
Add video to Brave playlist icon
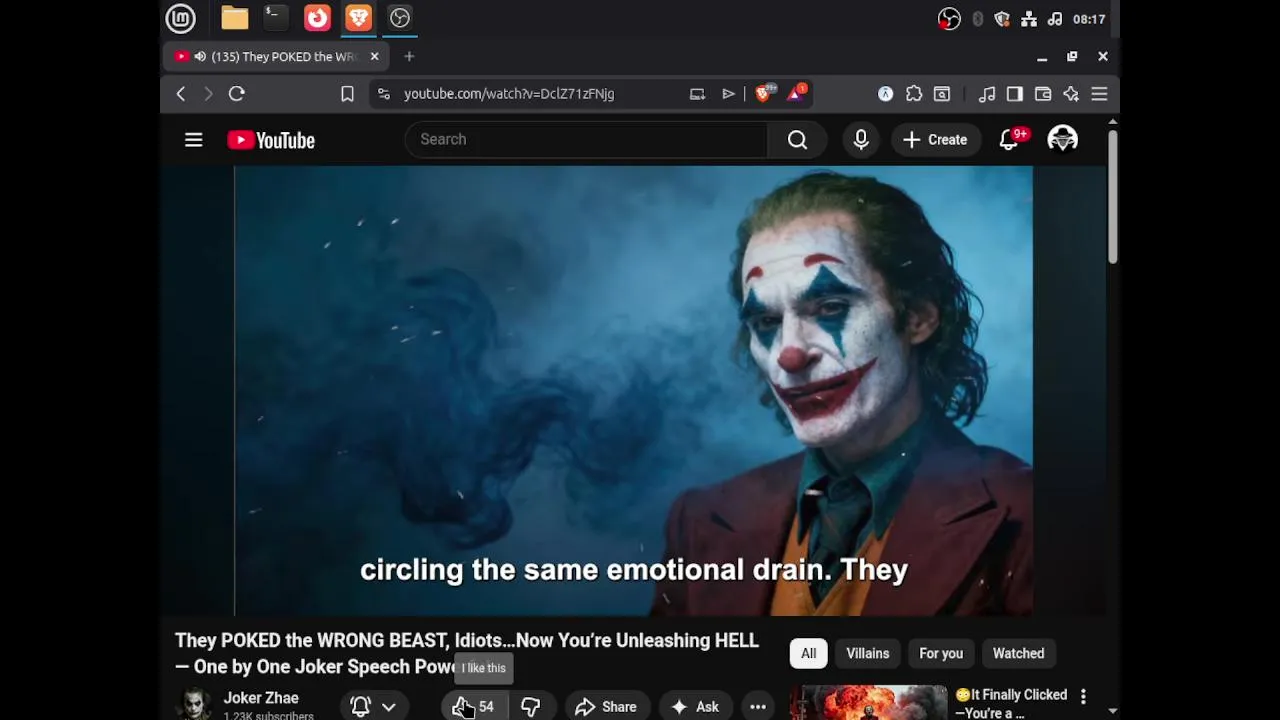pyautogui.click(x=728, y=94)
